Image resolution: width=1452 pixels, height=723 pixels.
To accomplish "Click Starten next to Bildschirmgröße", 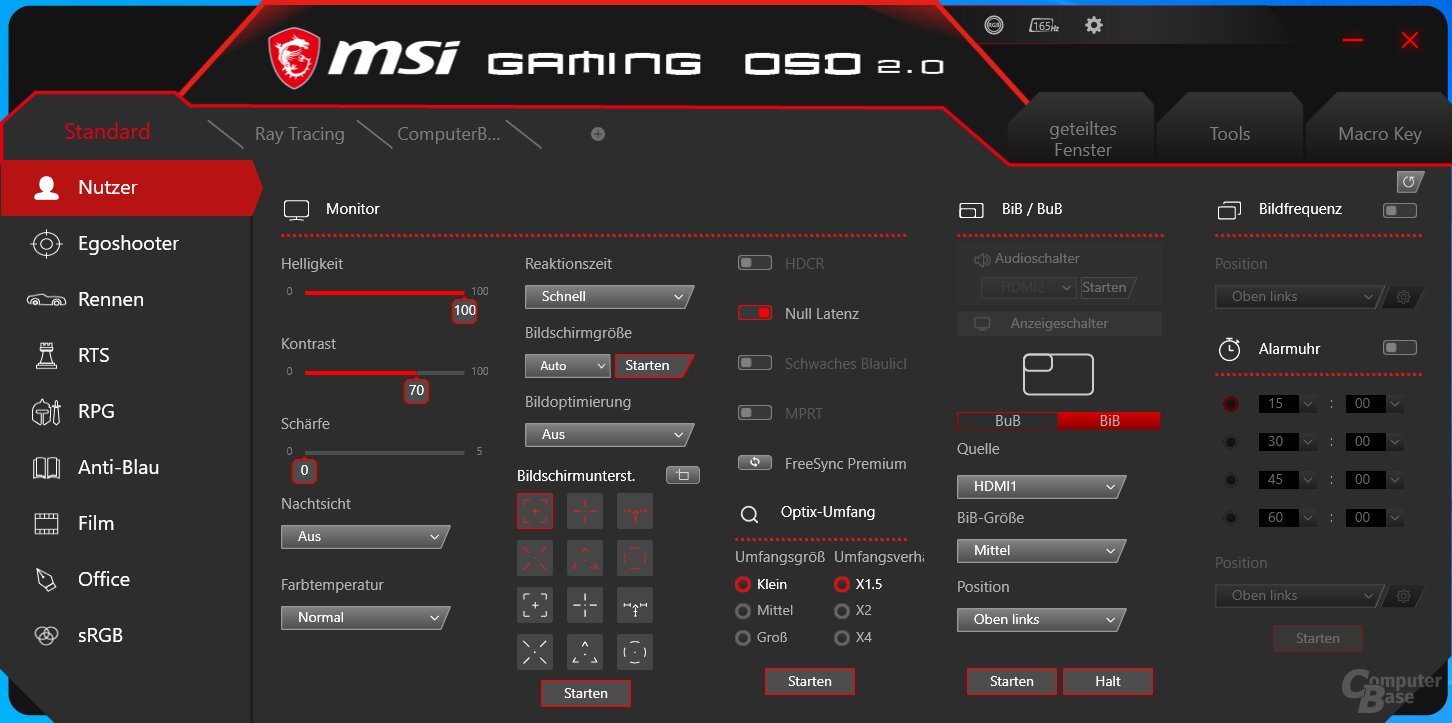I will (x=652, y=366).
